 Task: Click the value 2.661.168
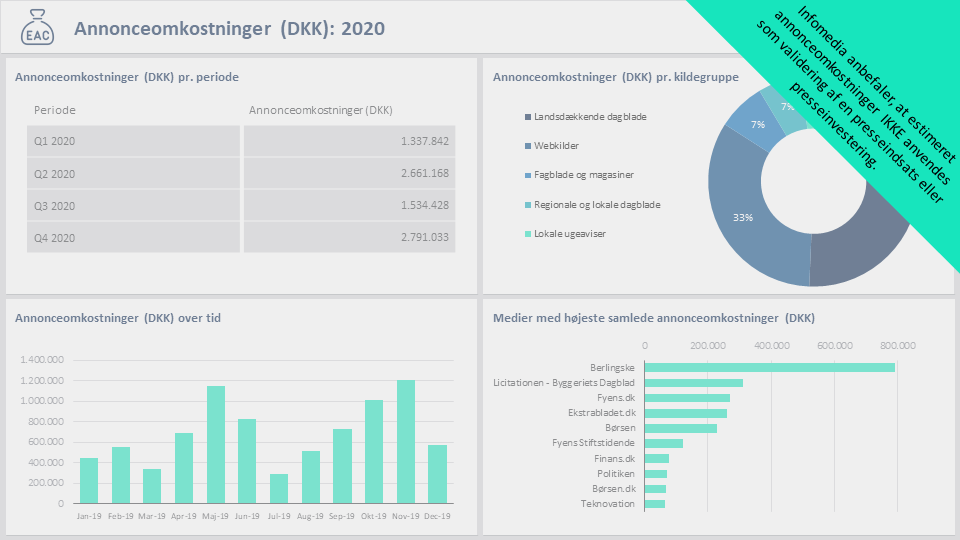point(425,173)
